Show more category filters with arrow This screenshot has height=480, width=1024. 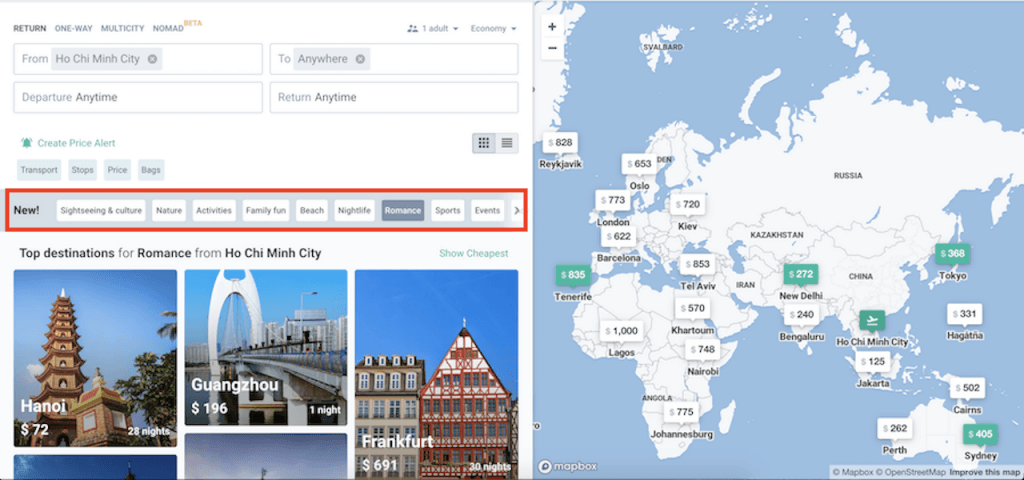(517, 210)
